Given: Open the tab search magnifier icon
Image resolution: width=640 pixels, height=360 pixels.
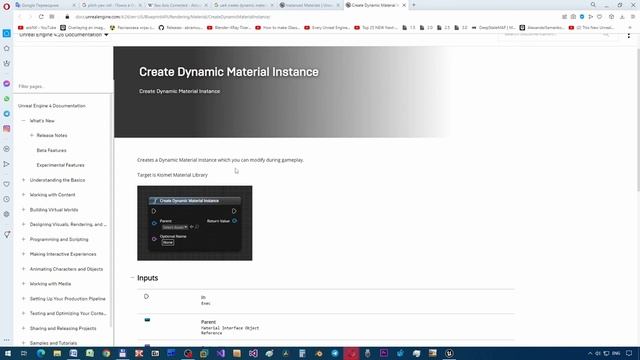Looking at the screenshot, I should point(593,5).
